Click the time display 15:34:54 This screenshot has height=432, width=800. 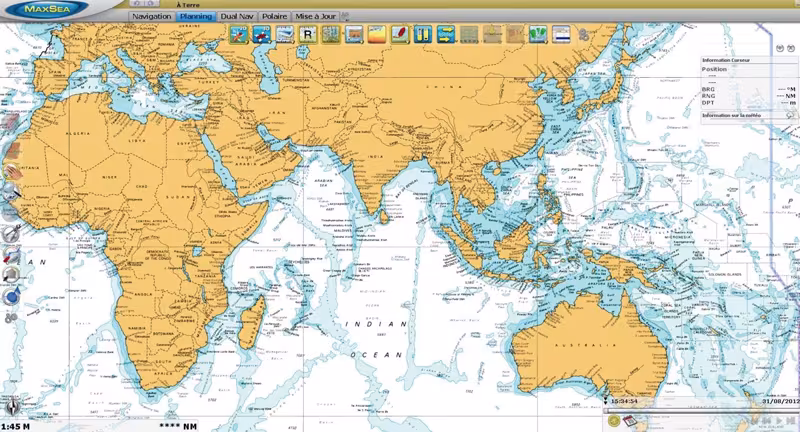[624, 401]
